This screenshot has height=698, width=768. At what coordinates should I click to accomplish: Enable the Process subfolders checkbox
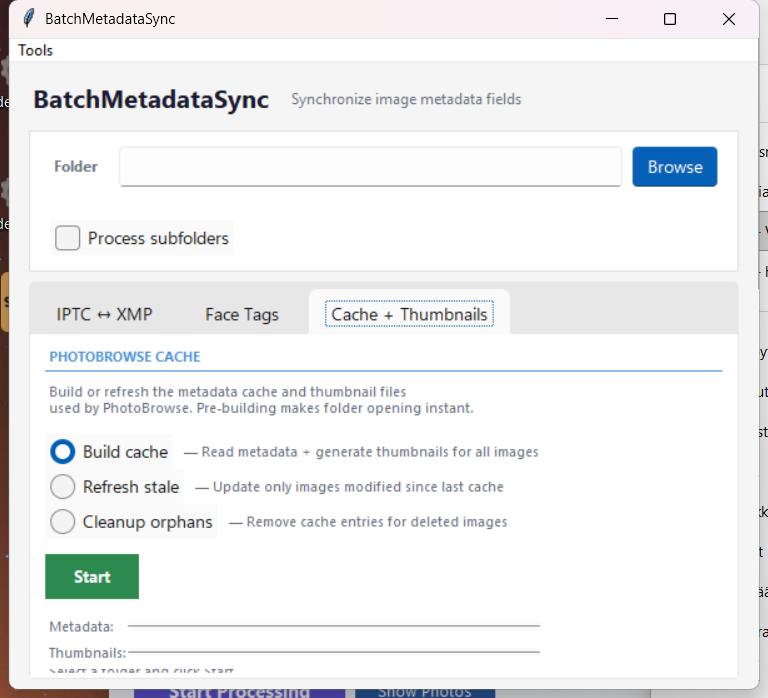67,238
